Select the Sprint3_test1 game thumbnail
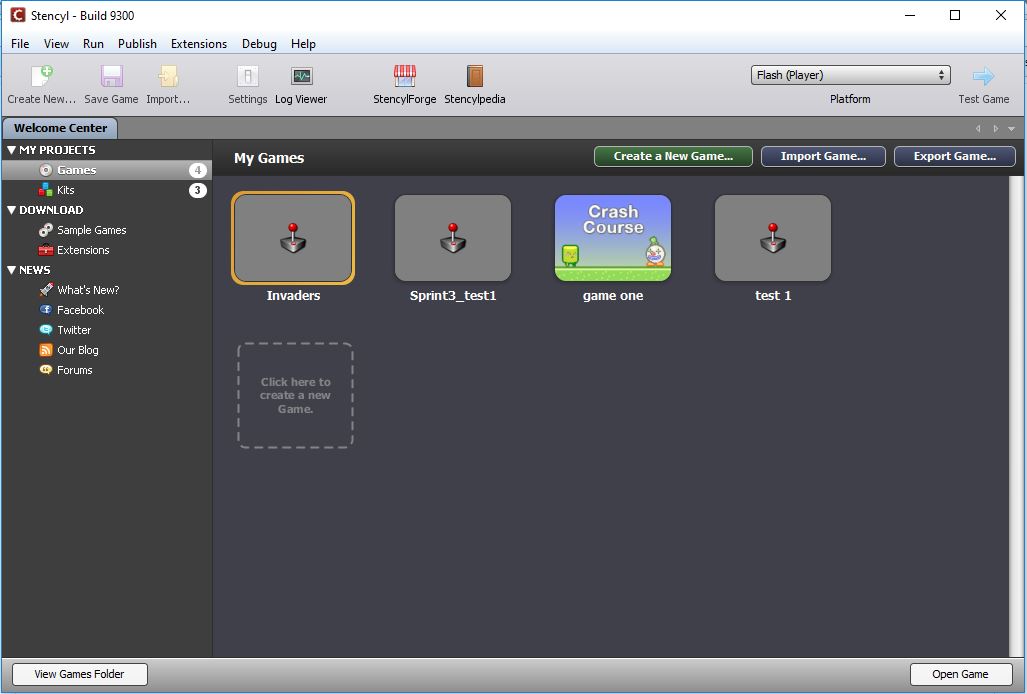Image resolution: width=1027 pixels, height=694 pixels. [453, 238]
